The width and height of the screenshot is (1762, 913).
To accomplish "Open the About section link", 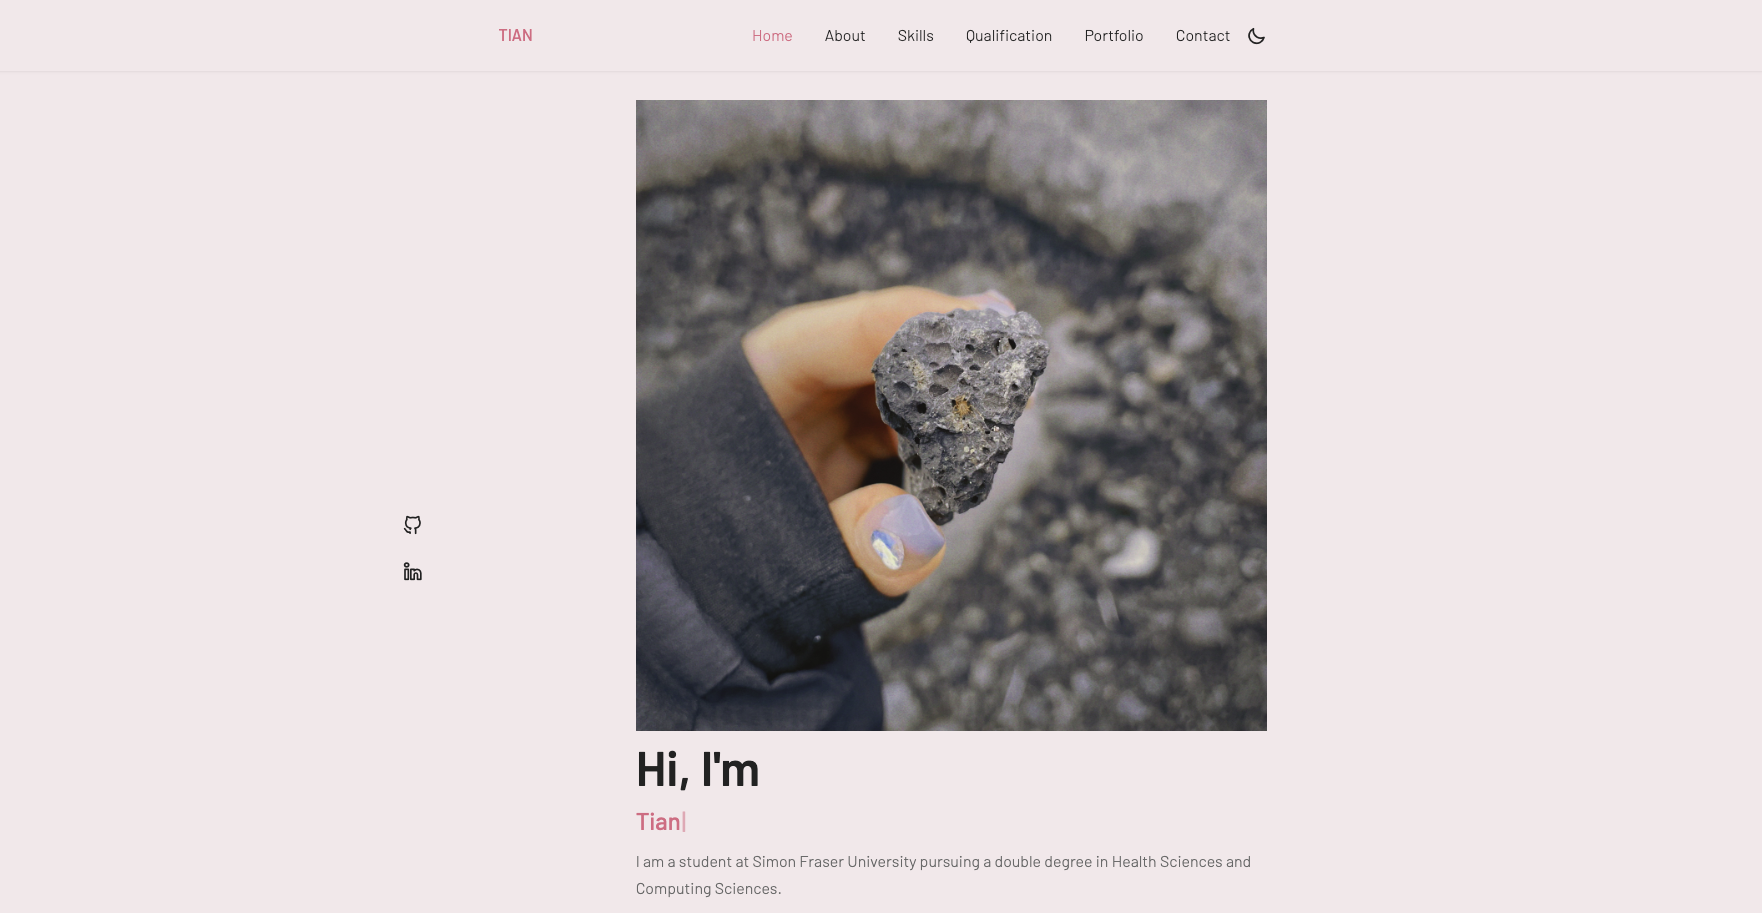I will 845,36.
